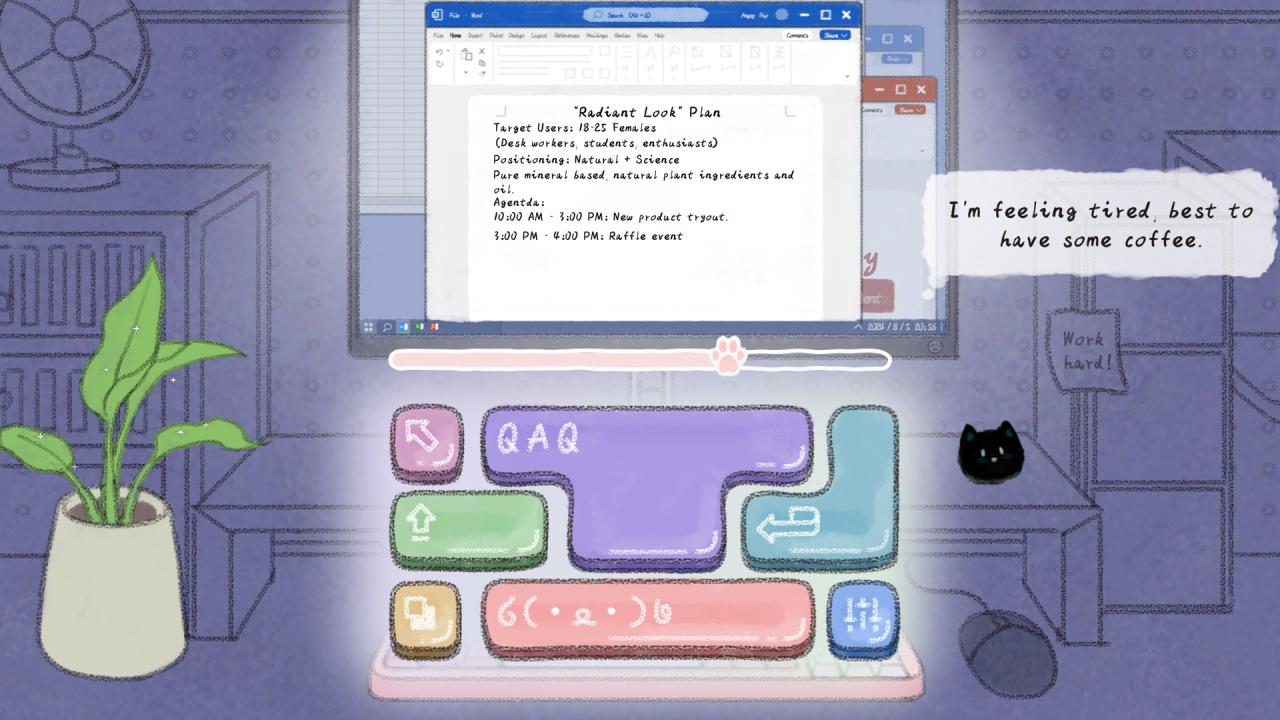Image resolution: width=1280 pixels, height=720 pixels.
Task: Open the Share dropdown in Word
Action: (x=835, y=35)
